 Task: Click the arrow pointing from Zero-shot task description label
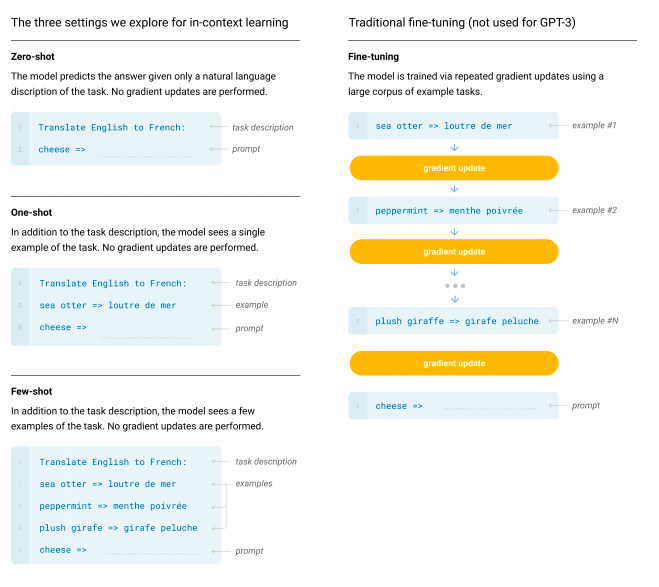(x=219, y=128)
